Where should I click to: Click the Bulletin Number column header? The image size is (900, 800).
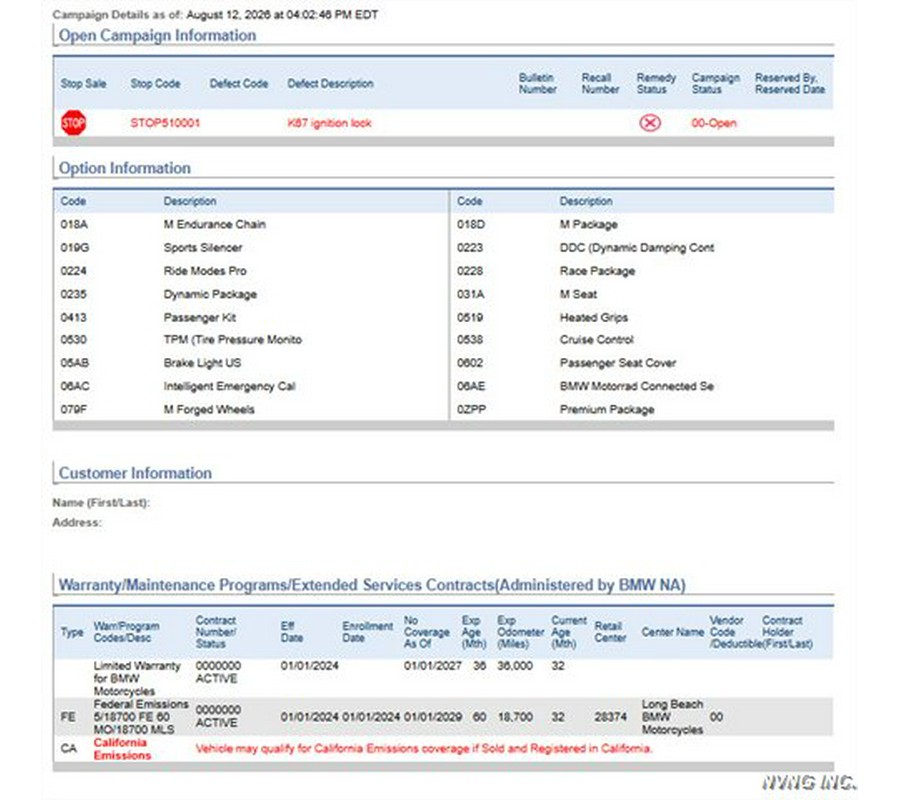(538, 84)
